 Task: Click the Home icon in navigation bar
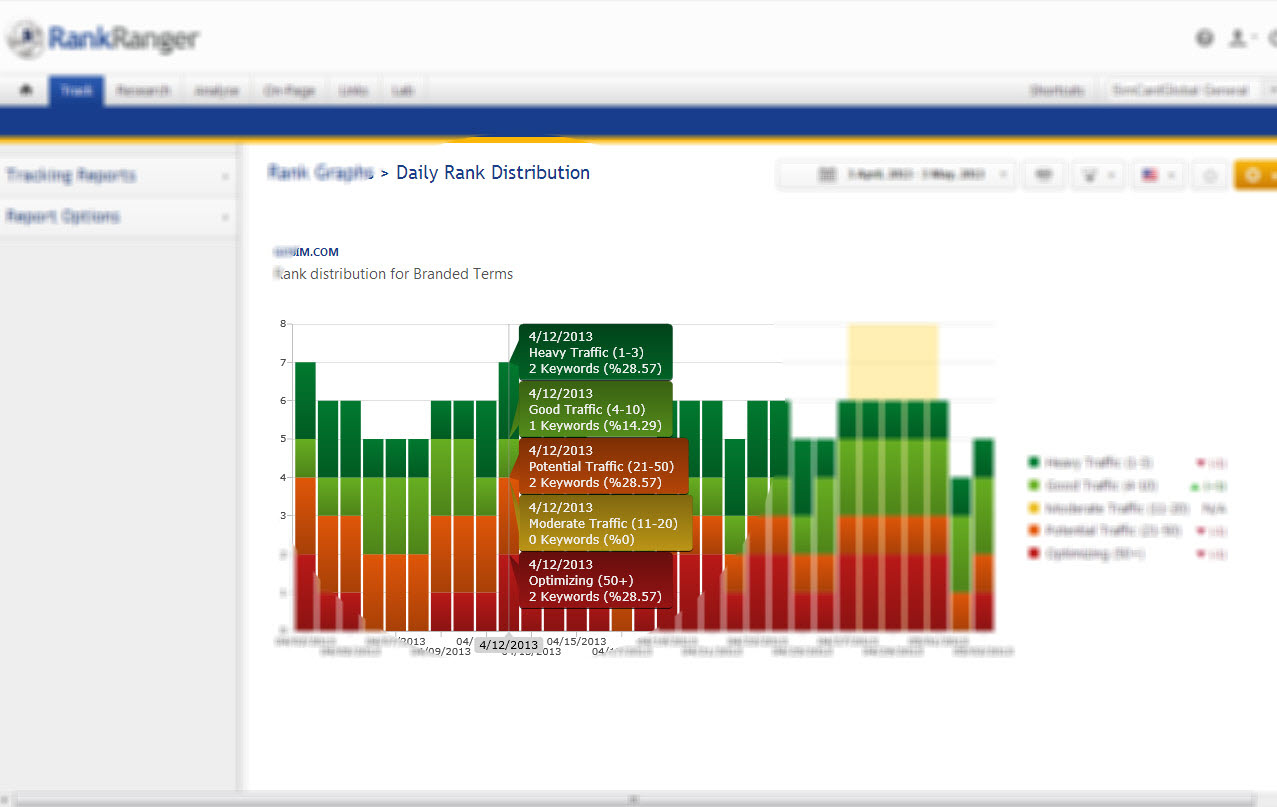pyautogui.click(x=25, y=90)
